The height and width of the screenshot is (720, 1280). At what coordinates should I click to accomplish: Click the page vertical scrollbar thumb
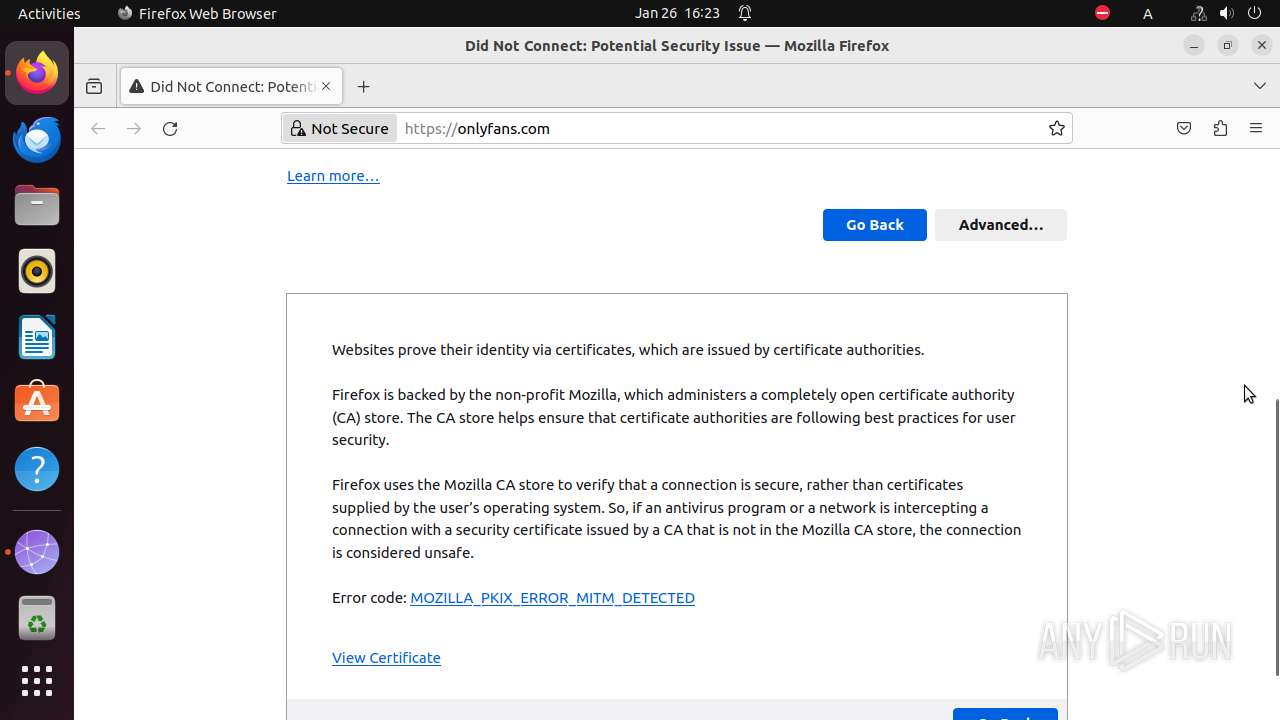pos(1276,537)
